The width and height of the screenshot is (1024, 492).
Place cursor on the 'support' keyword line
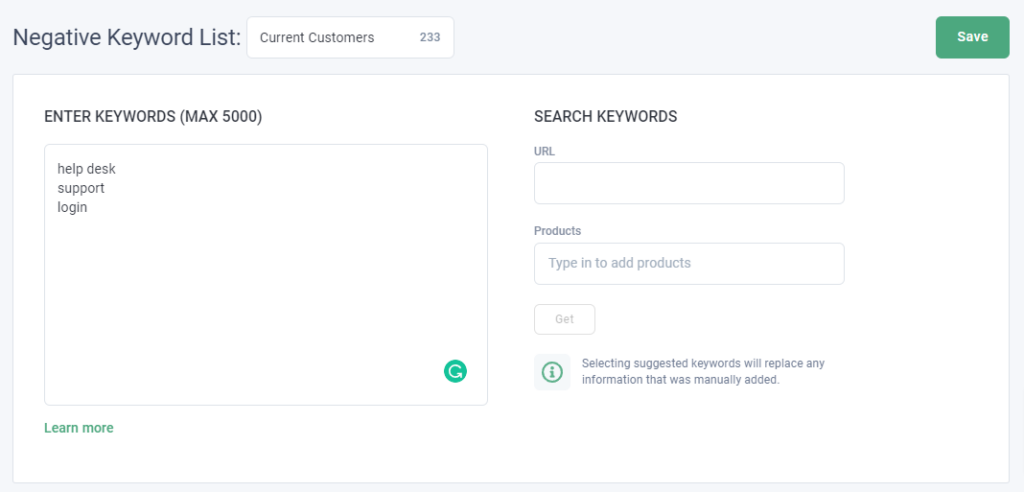tap(81, 188)
